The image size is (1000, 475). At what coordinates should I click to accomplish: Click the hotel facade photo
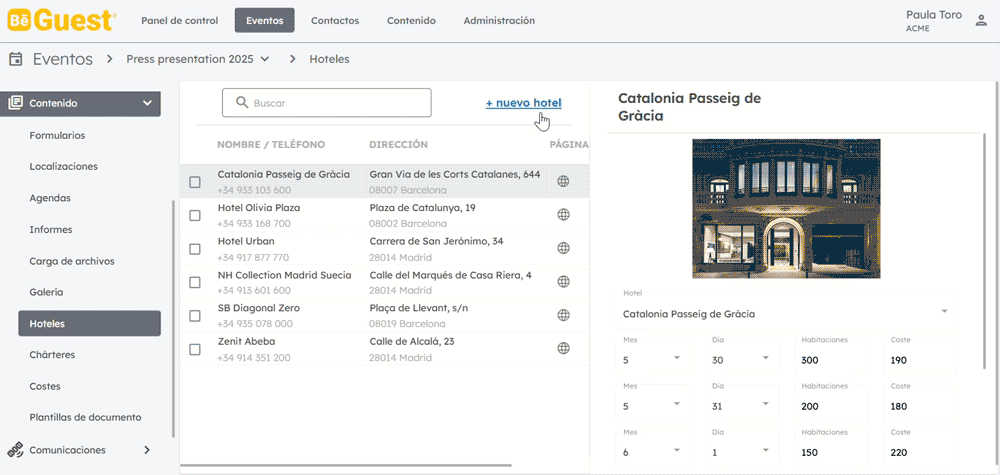(x=786, y=208)
